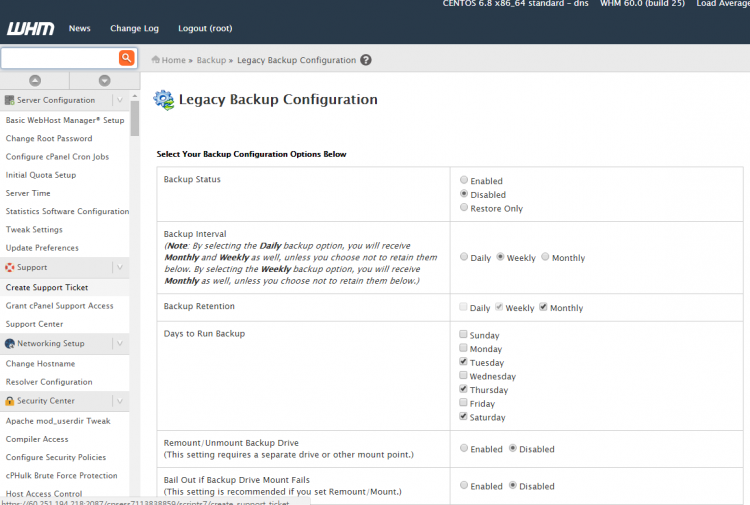Uncheck Thursday backup day

click(463, 388)
